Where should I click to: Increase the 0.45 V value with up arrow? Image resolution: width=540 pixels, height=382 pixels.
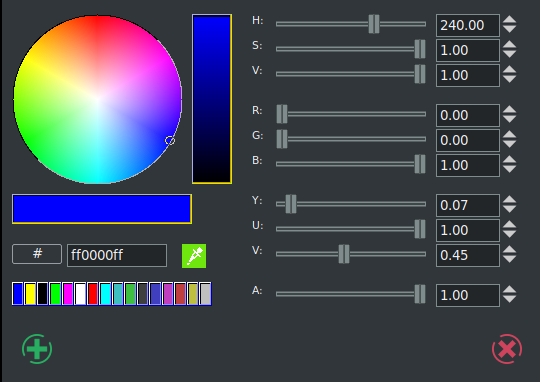[x=509, y=250]
